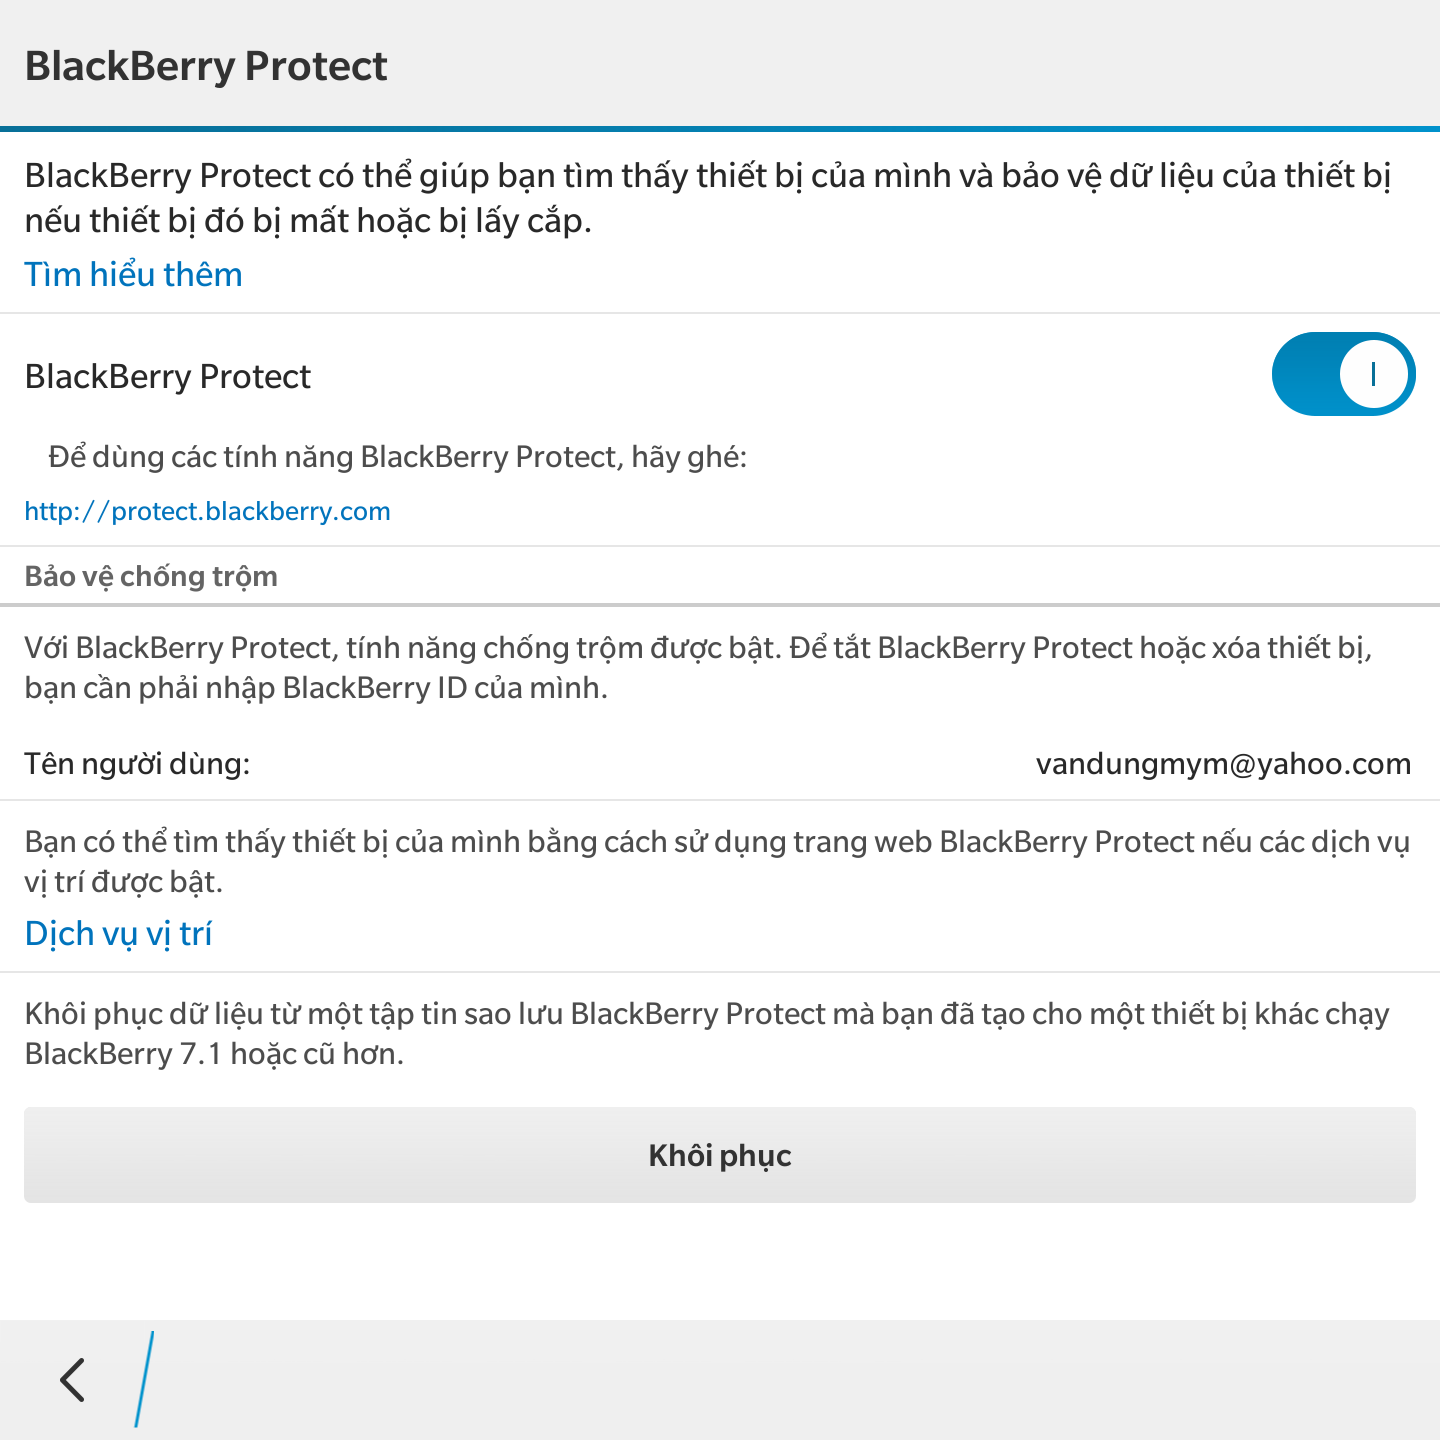
Task: Turn off the BlackBerry Protect switch
Action: pos(1342,374)
